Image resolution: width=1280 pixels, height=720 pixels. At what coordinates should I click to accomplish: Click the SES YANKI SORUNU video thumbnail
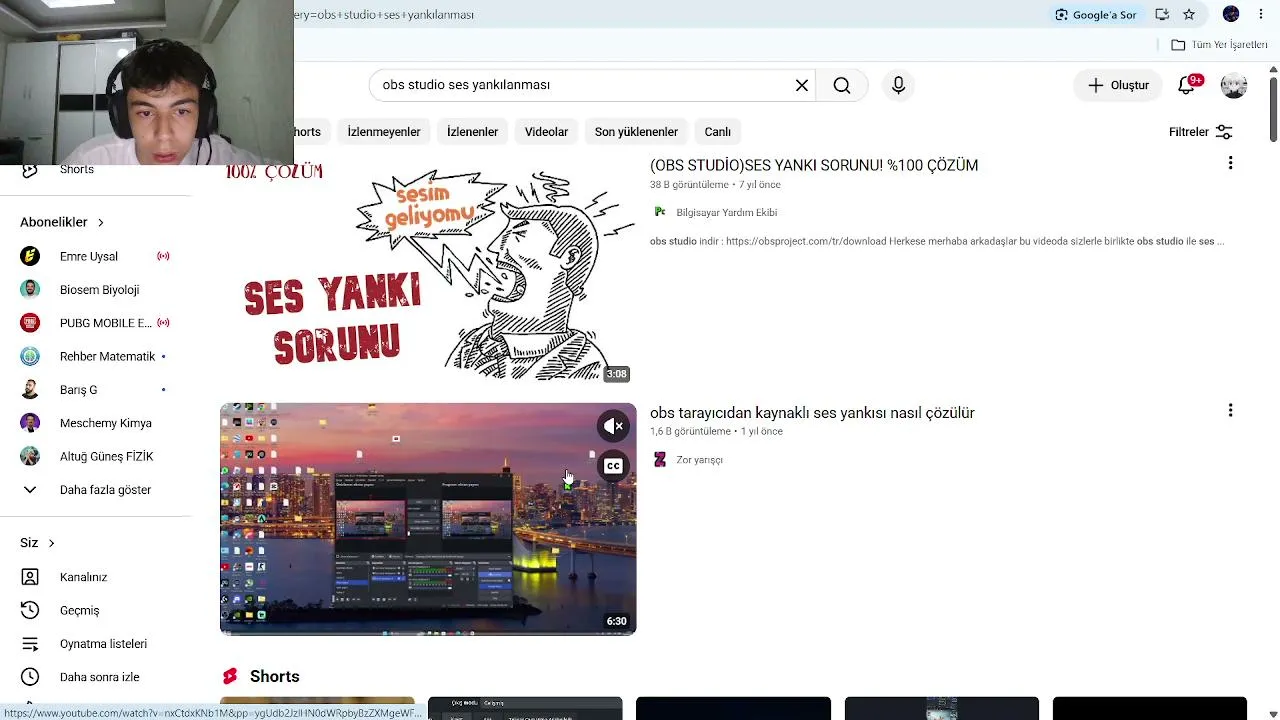pyautogui.click(x=428, y=270)
